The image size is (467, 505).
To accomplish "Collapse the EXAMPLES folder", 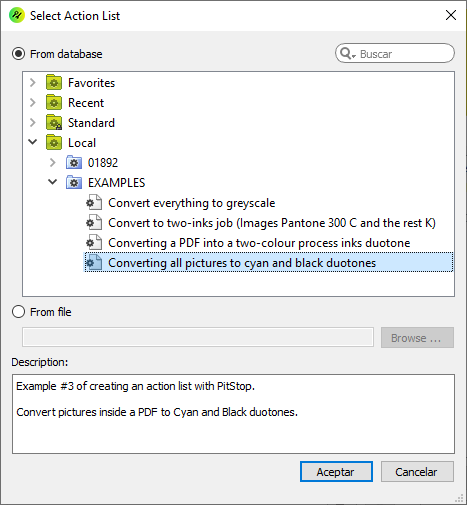I will click(53, 182).
